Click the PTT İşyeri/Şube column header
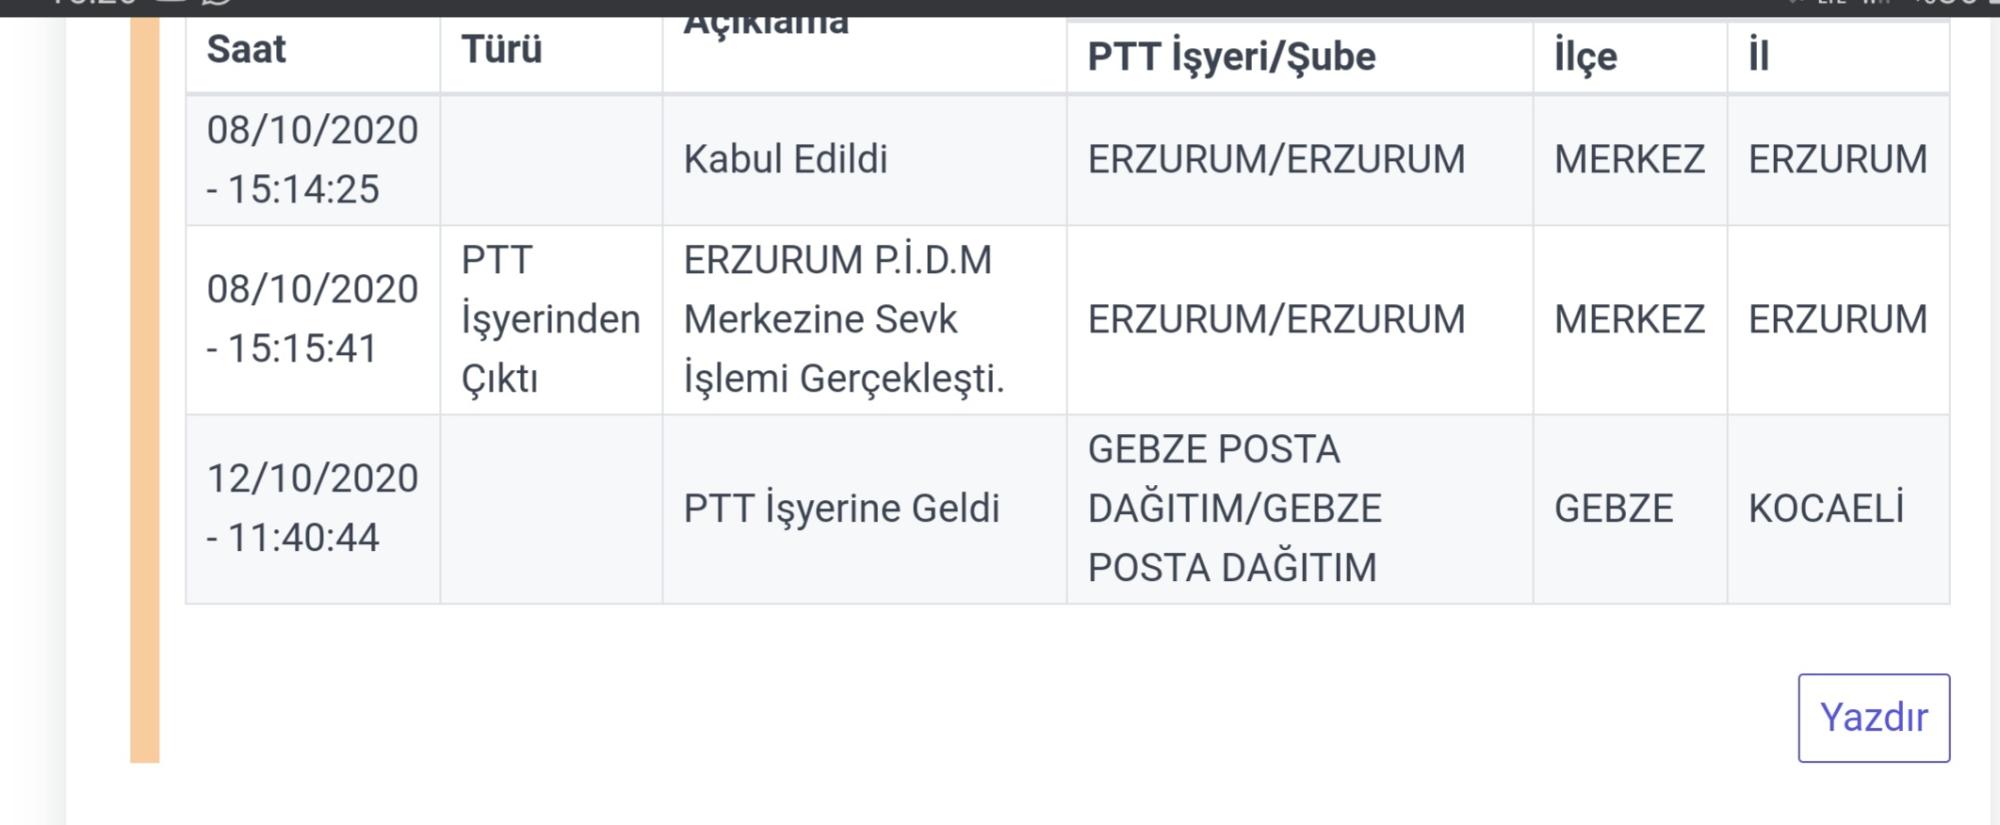2000x825 pixels. click(x=1299, y=58)
